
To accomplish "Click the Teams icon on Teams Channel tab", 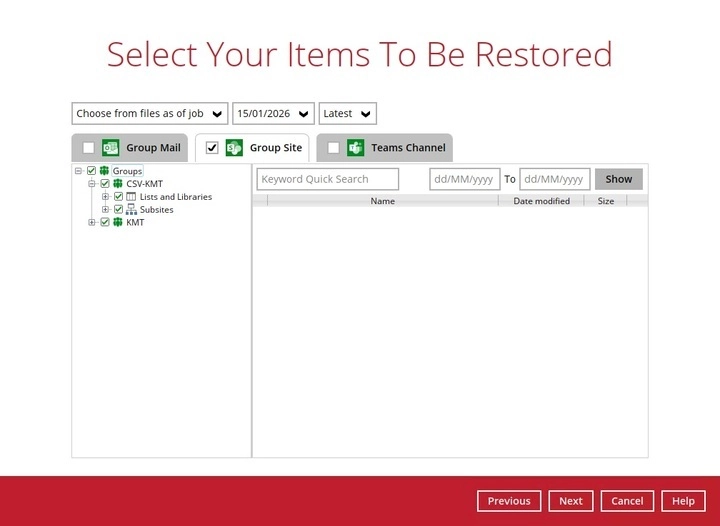I will click(x=355, y=148).
